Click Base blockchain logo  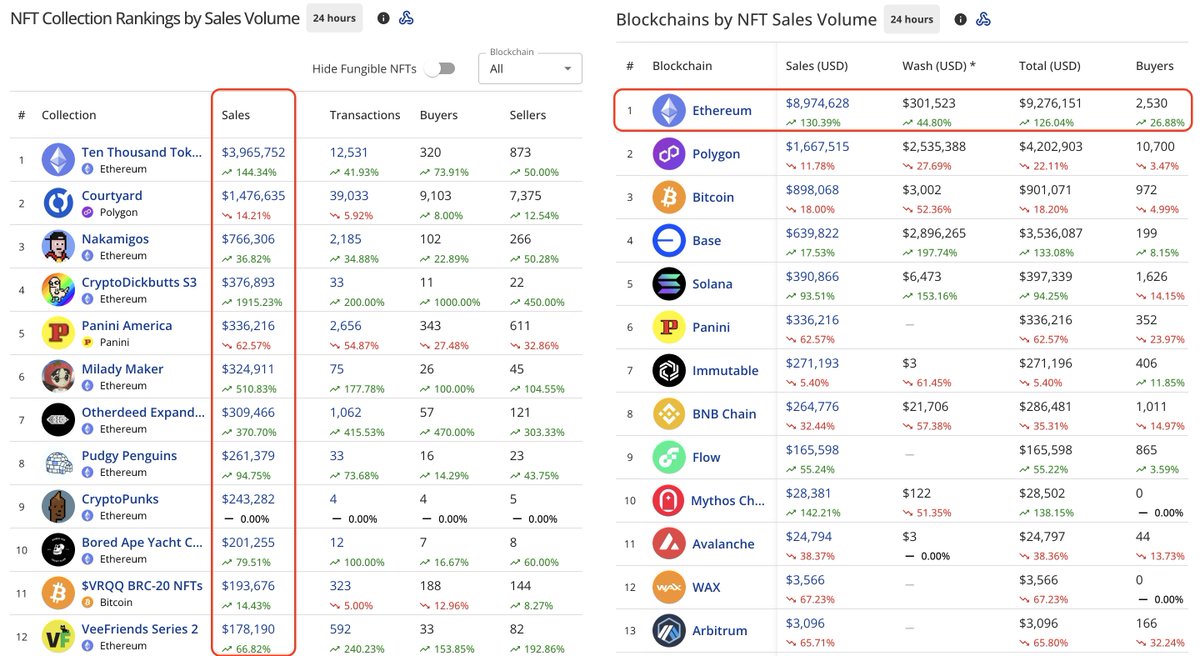click(669, 241)
